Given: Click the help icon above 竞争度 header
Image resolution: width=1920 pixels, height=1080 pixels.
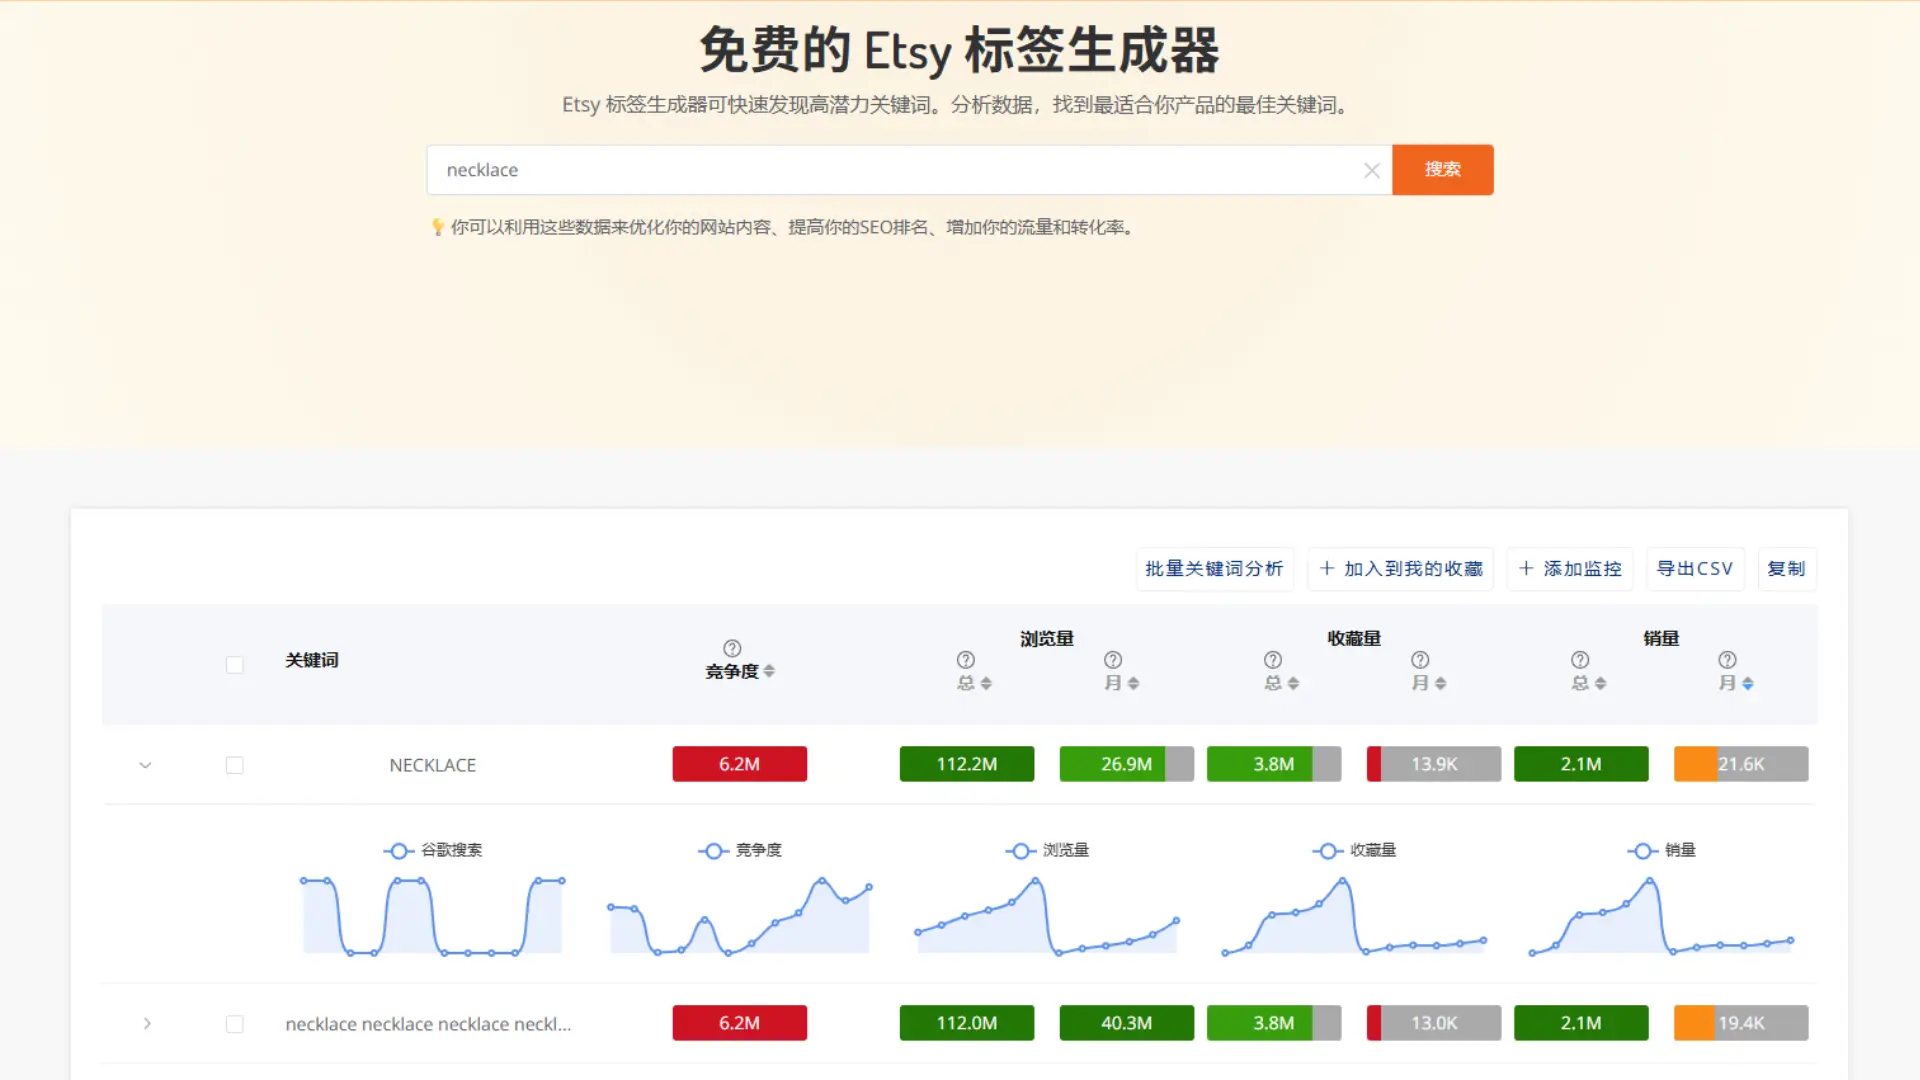Looking at the screenshot, I should pos(731,647).
